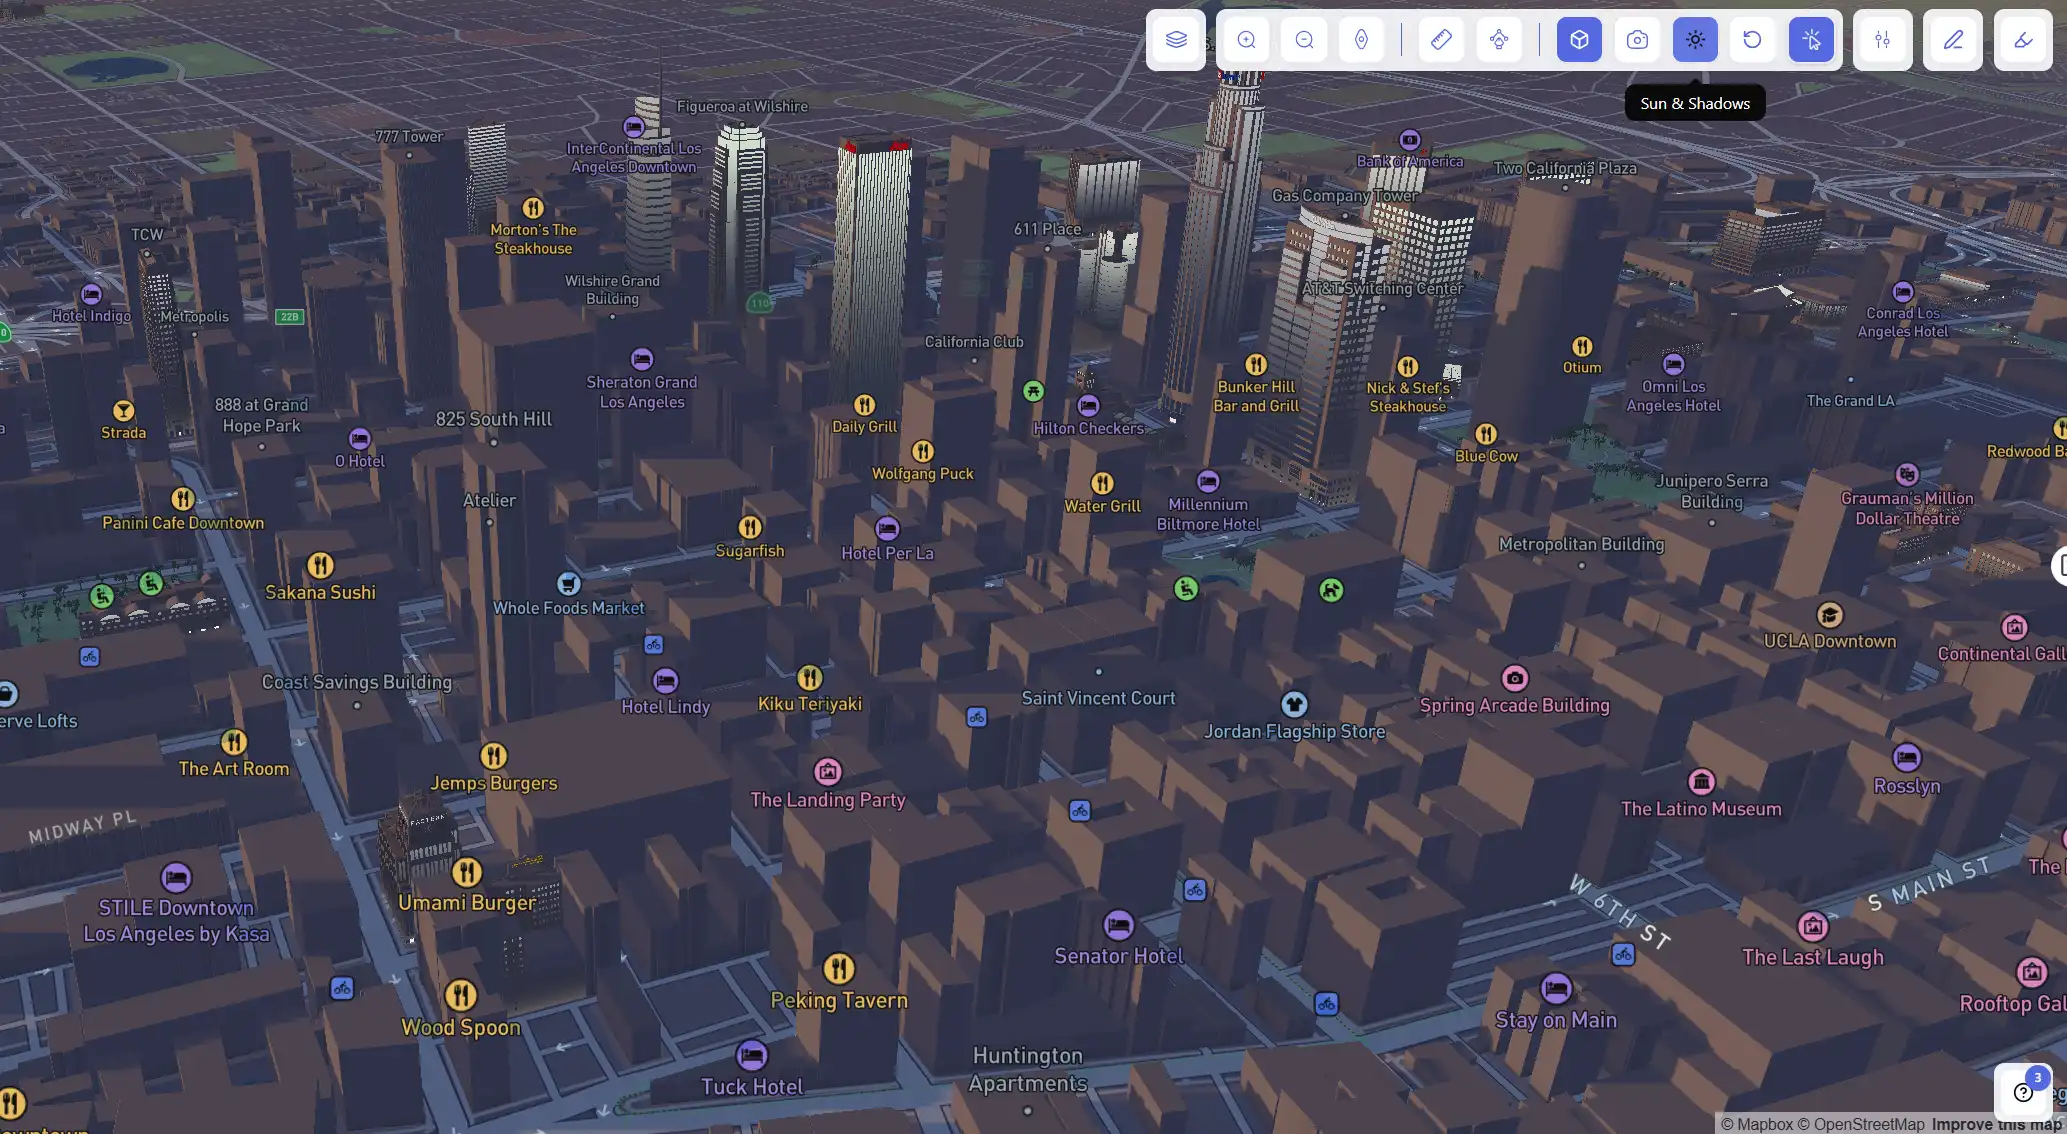
Task: Select the Brush highlighter tool
Action: click(x=2023, y=40)
